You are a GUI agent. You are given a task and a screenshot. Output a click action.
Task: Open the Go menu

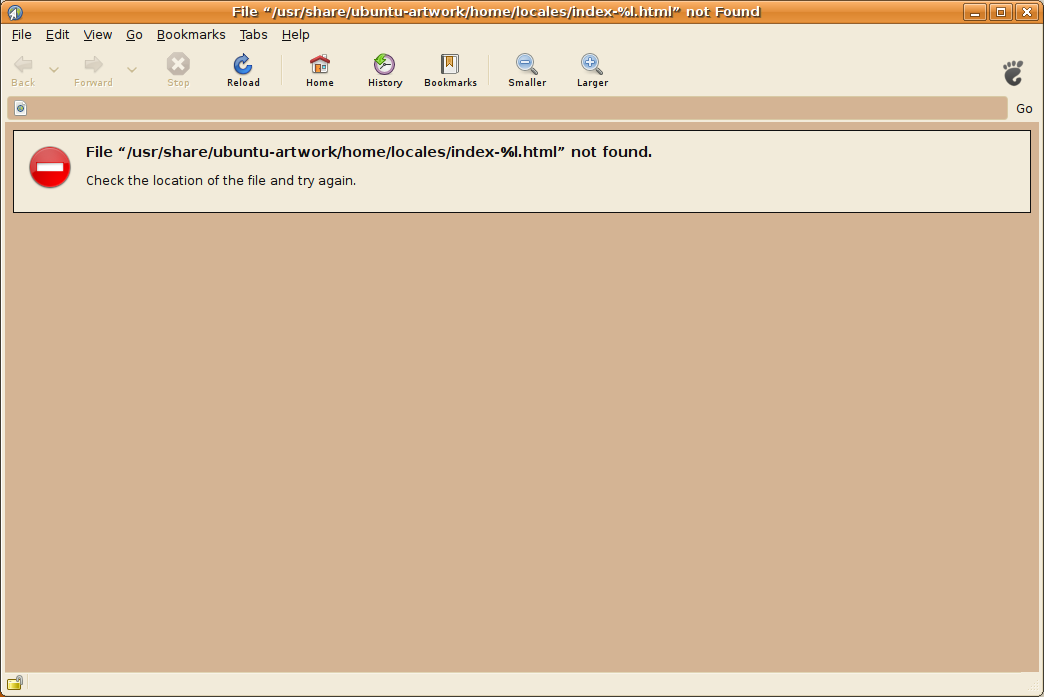click(x=134, y=35)
